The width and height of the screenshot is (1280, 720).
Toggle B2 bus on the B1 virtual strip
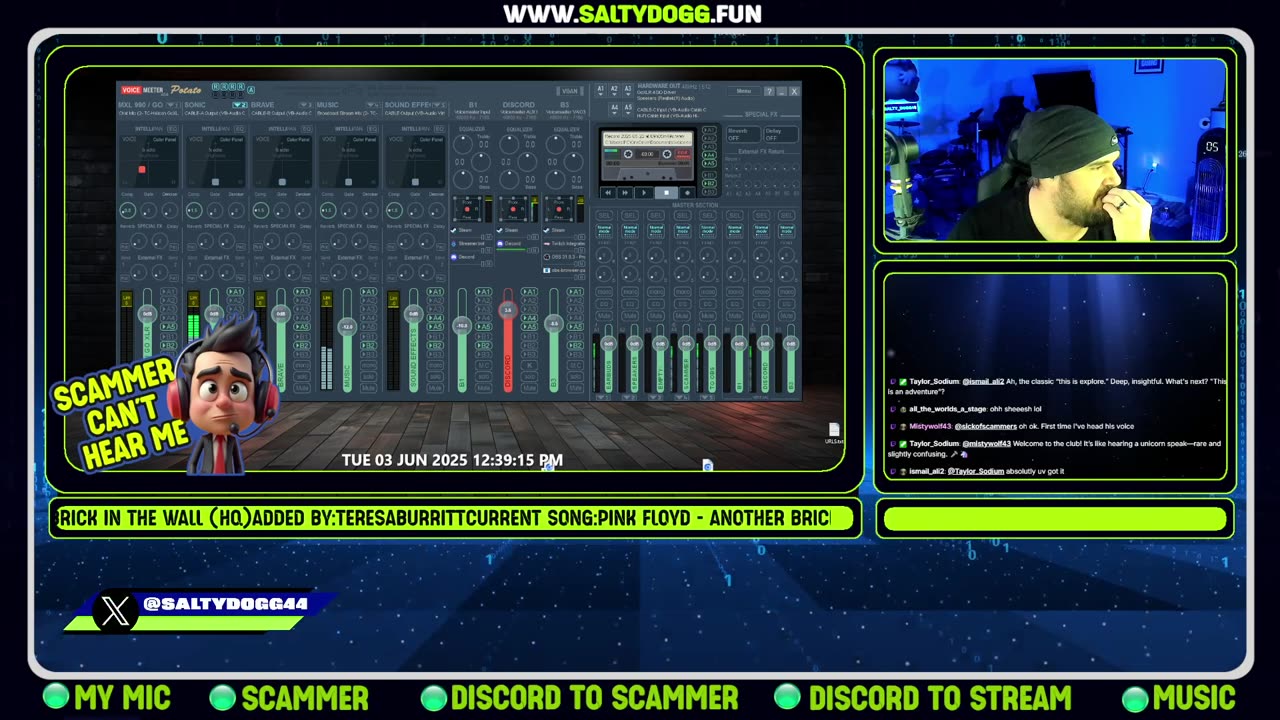pyautogui.click(x=484, y=345)
